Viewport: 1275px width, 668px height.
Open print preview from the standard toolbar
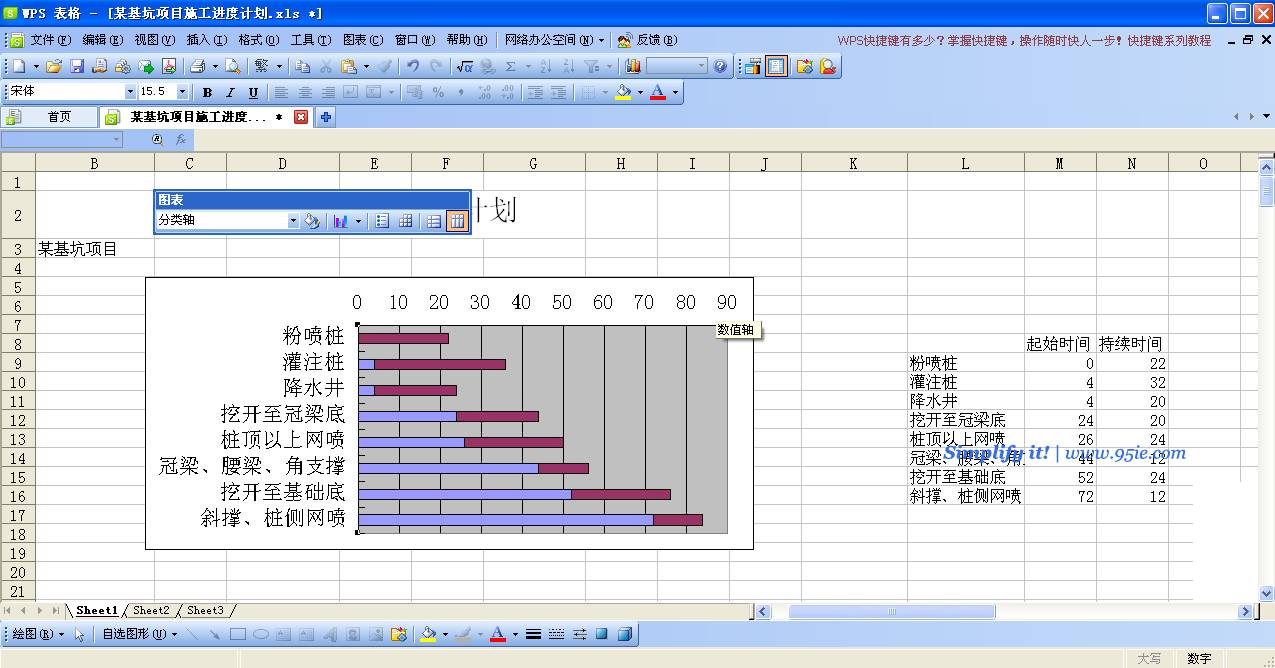click(x=232, y=67)
